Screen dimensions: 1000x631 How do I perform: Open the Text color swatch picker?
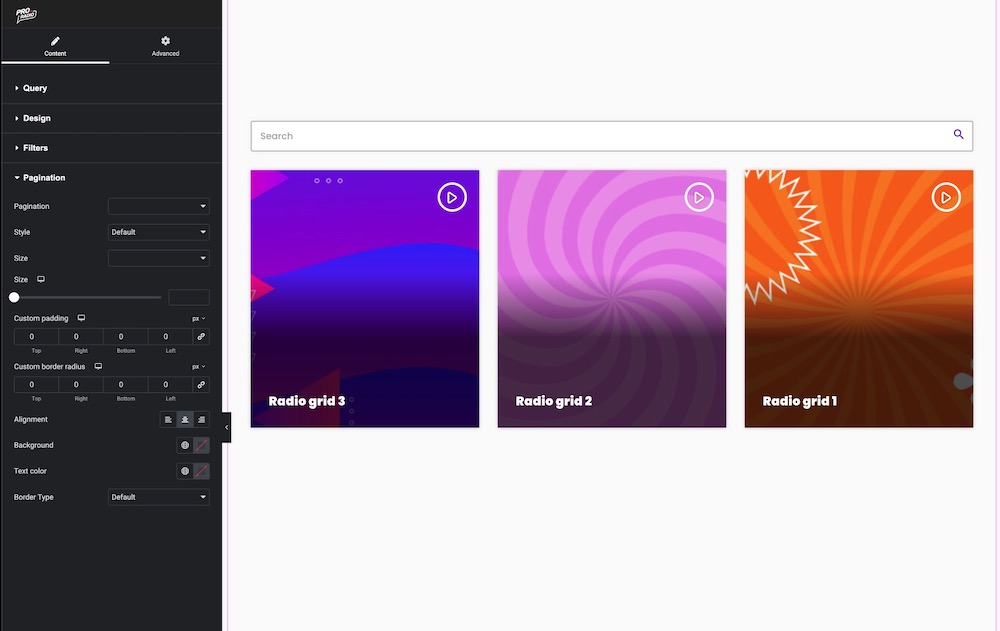pyautogui.click(x=201, y=471)
